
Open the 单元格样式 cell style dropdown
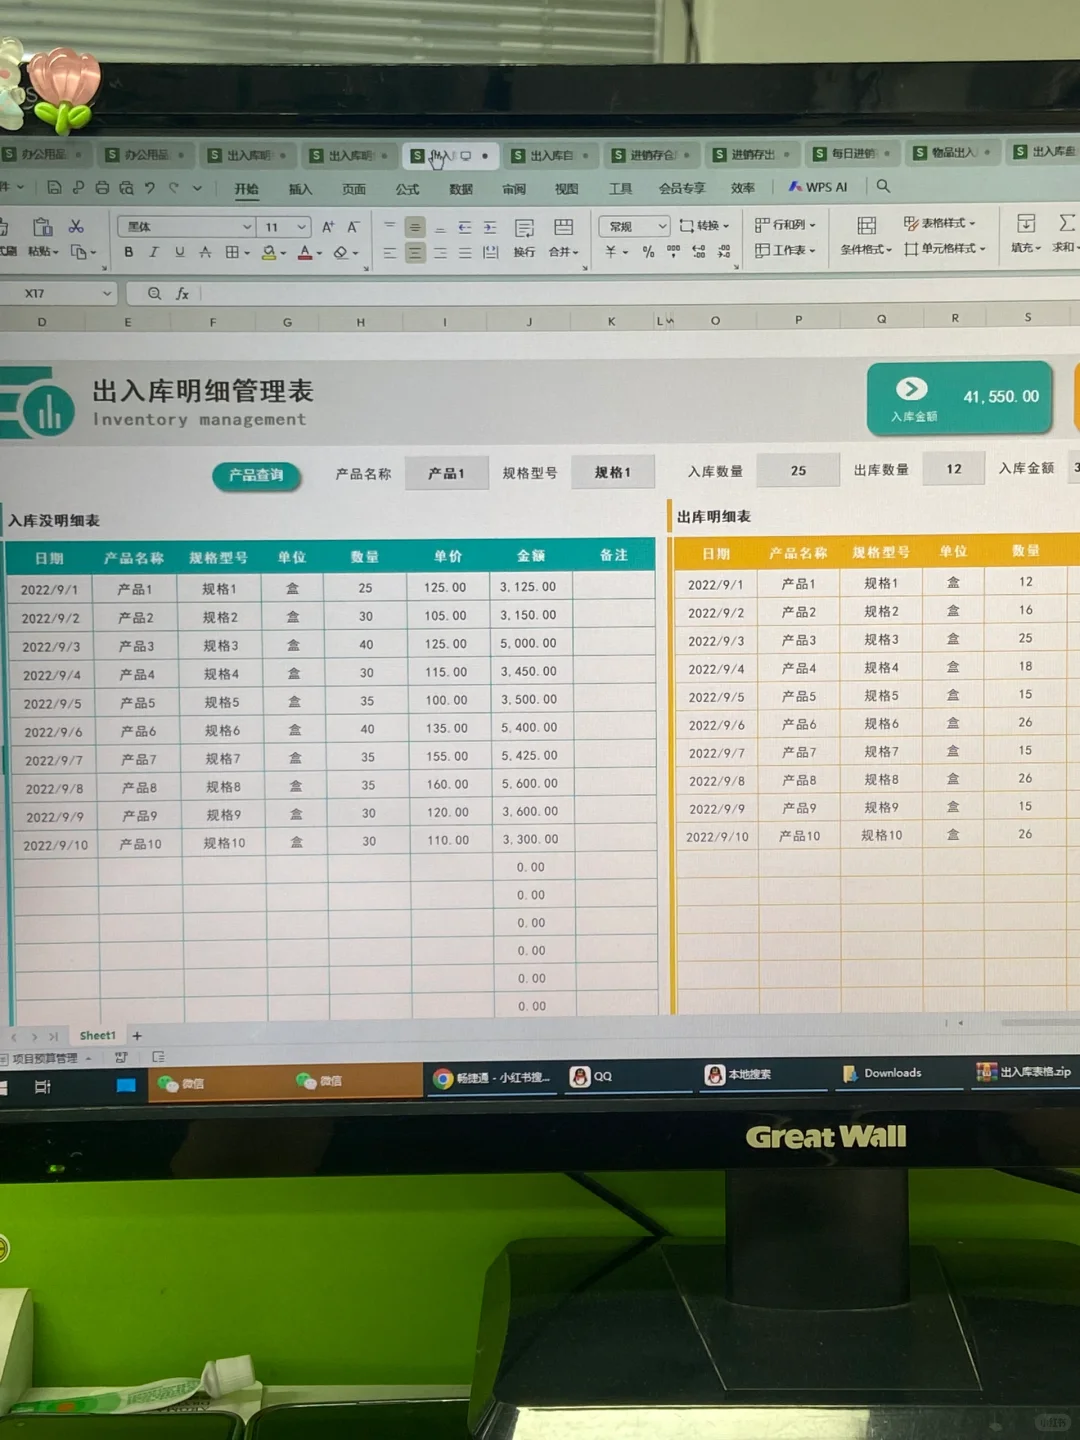pos(945,248)
